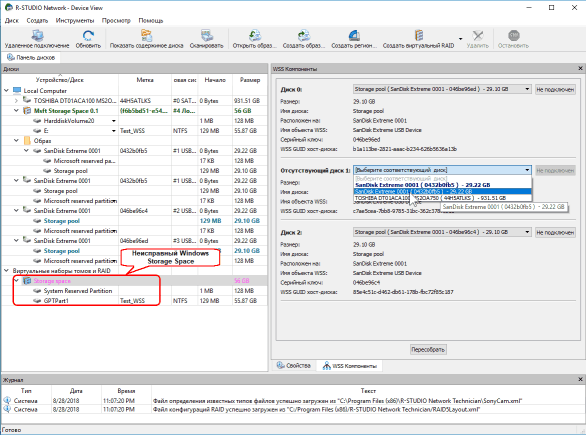Viewport: 586px width, 435px height.
Task: Click the E: volume icon
Action: [x=37, y=131]
